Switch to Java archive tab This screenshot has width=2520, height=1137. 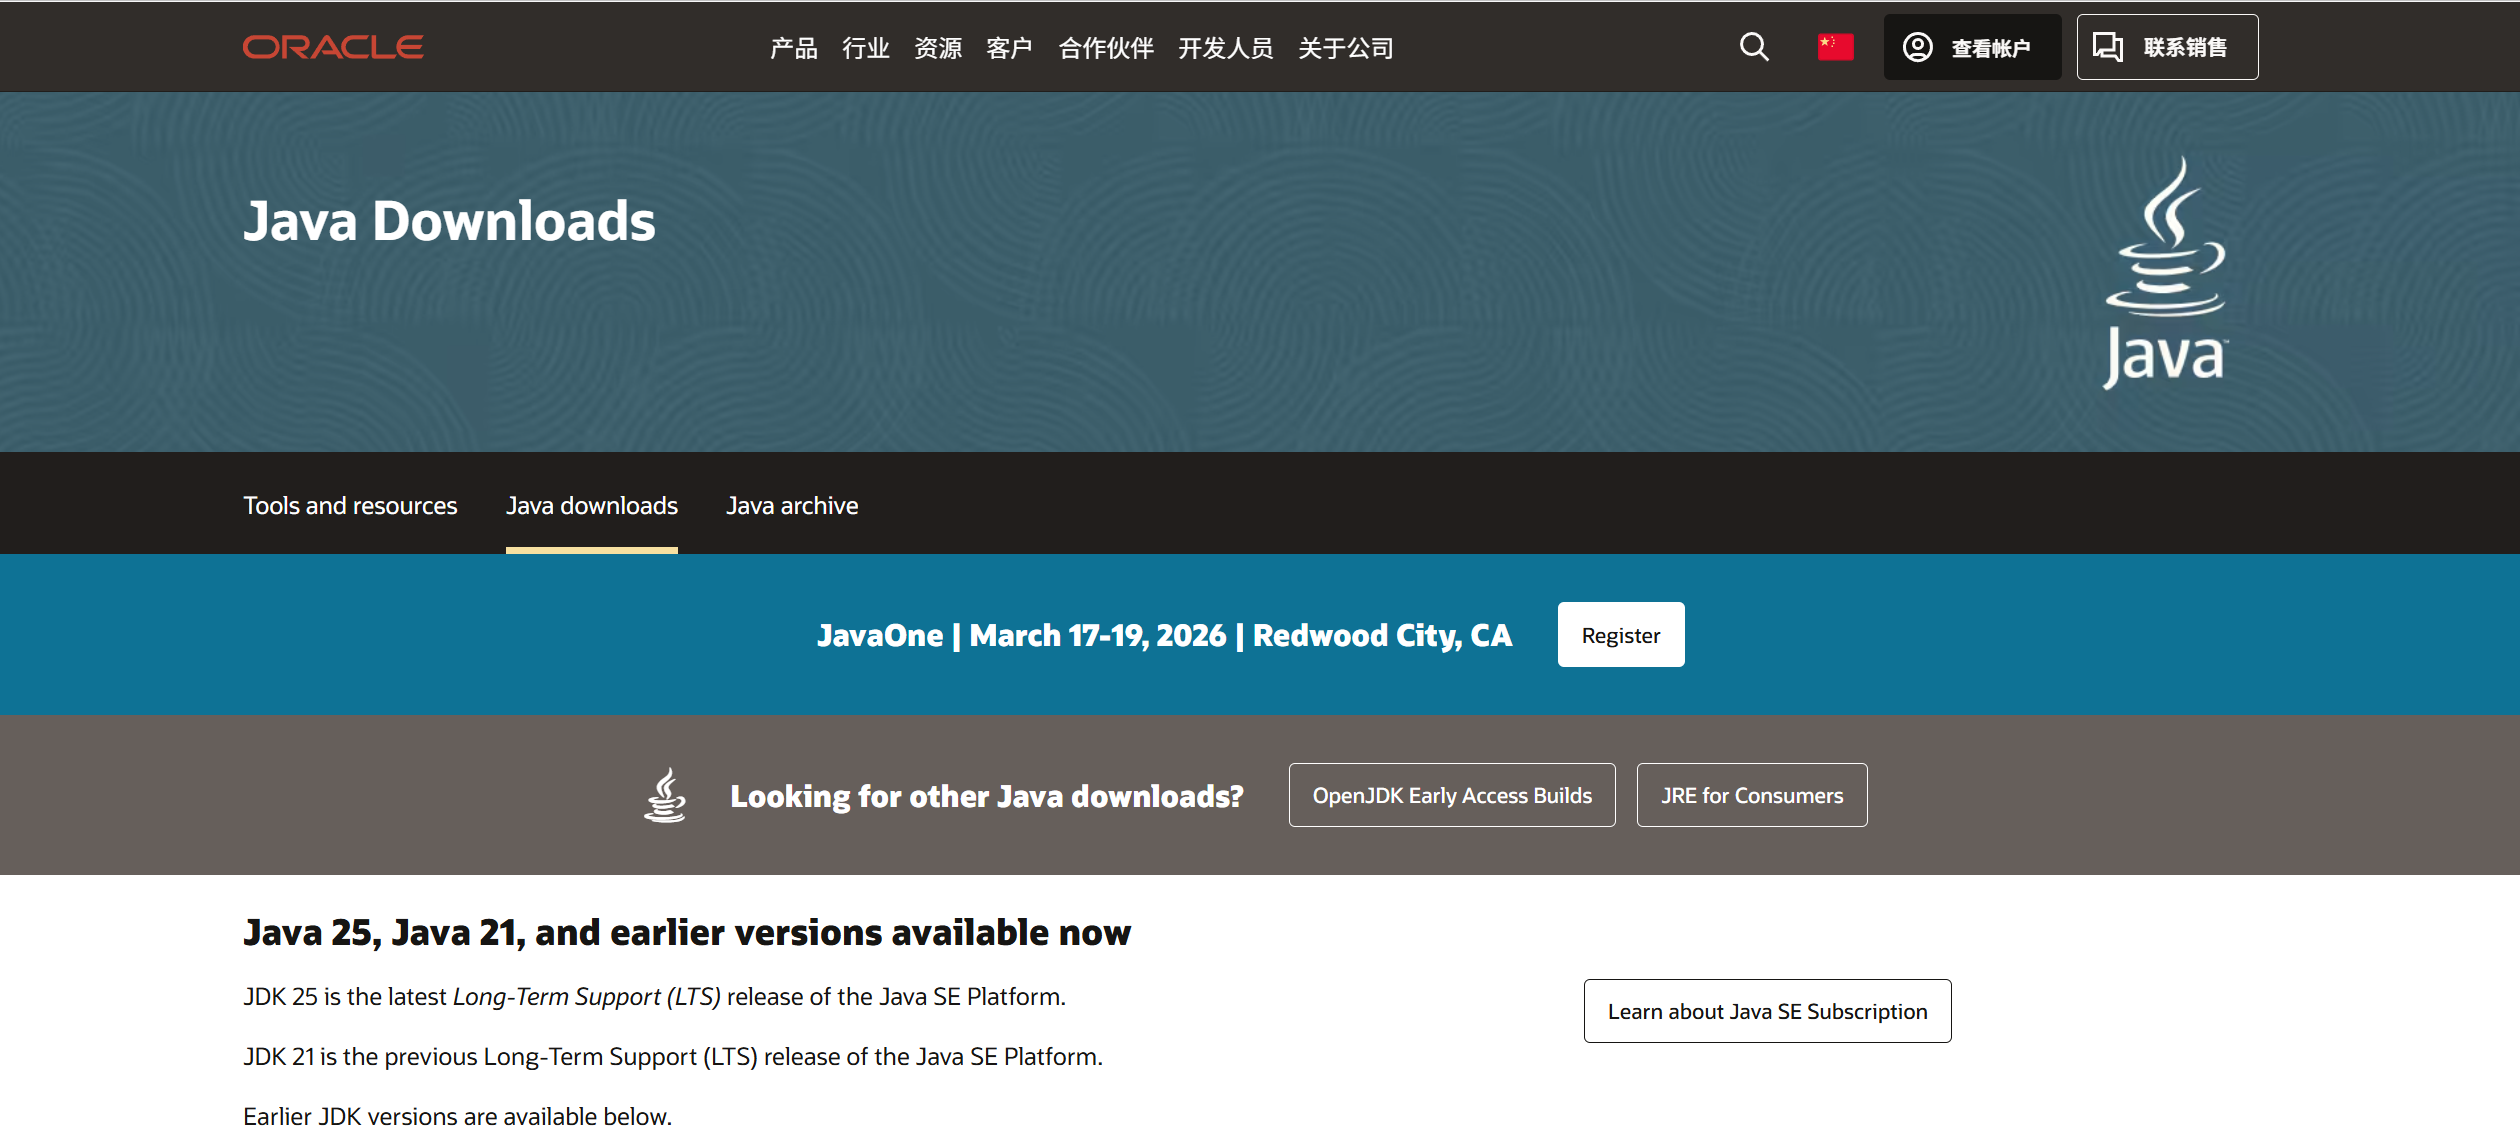pos(792,505)
